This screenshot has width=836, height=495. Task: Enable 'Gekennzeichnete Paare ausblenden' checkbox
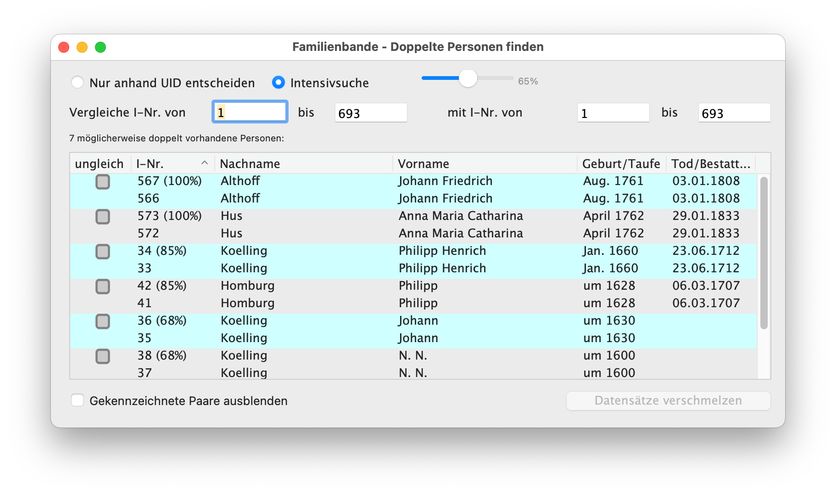click(78, 401)
